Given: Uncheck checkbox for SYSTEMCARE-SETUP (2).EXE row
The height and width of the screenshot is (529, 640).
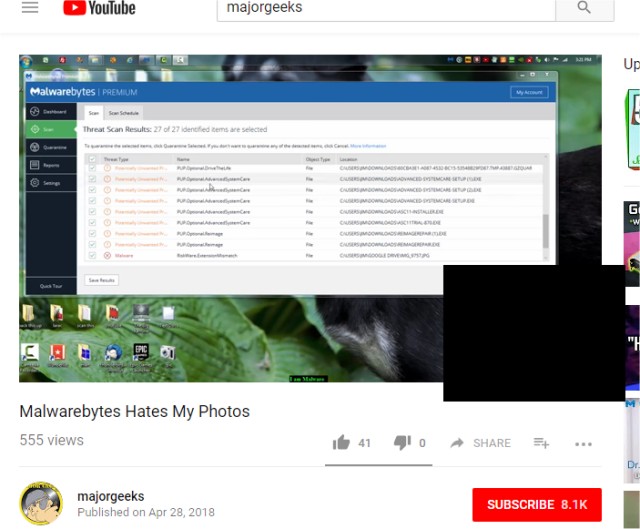Looking at the screenshot, I should 92,190.
